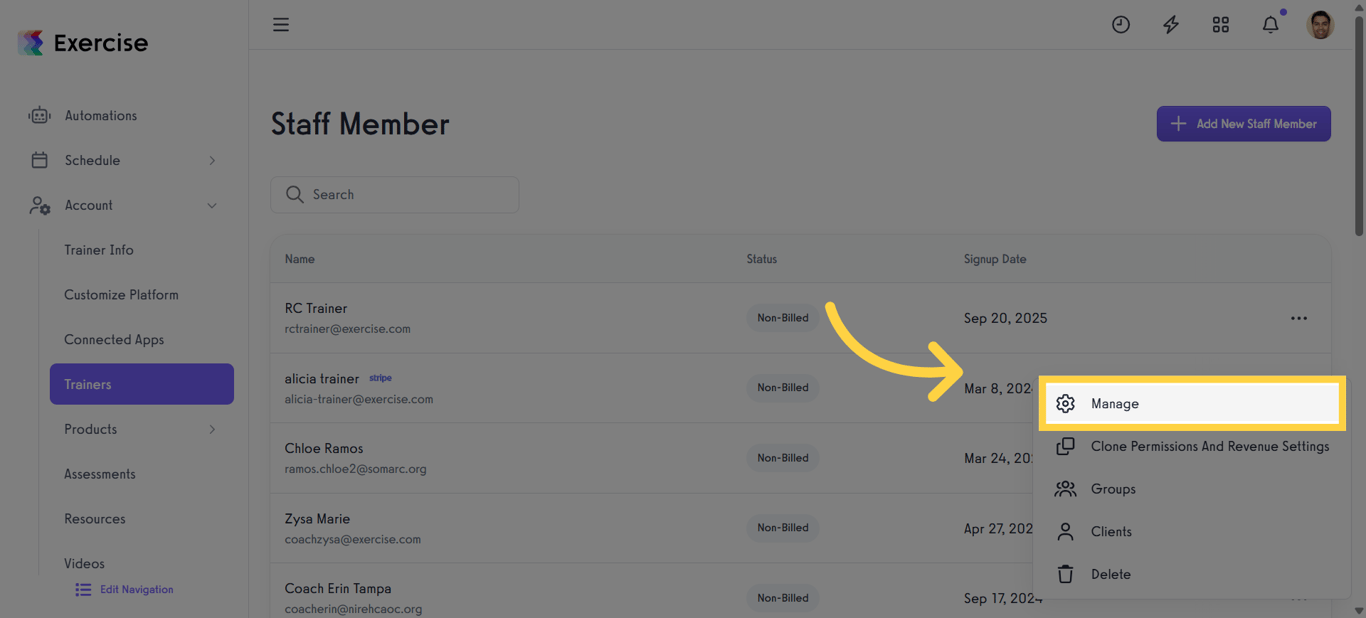1366x618 pixels.
Task: Collapse the Account section
Action: click(212, 205)
